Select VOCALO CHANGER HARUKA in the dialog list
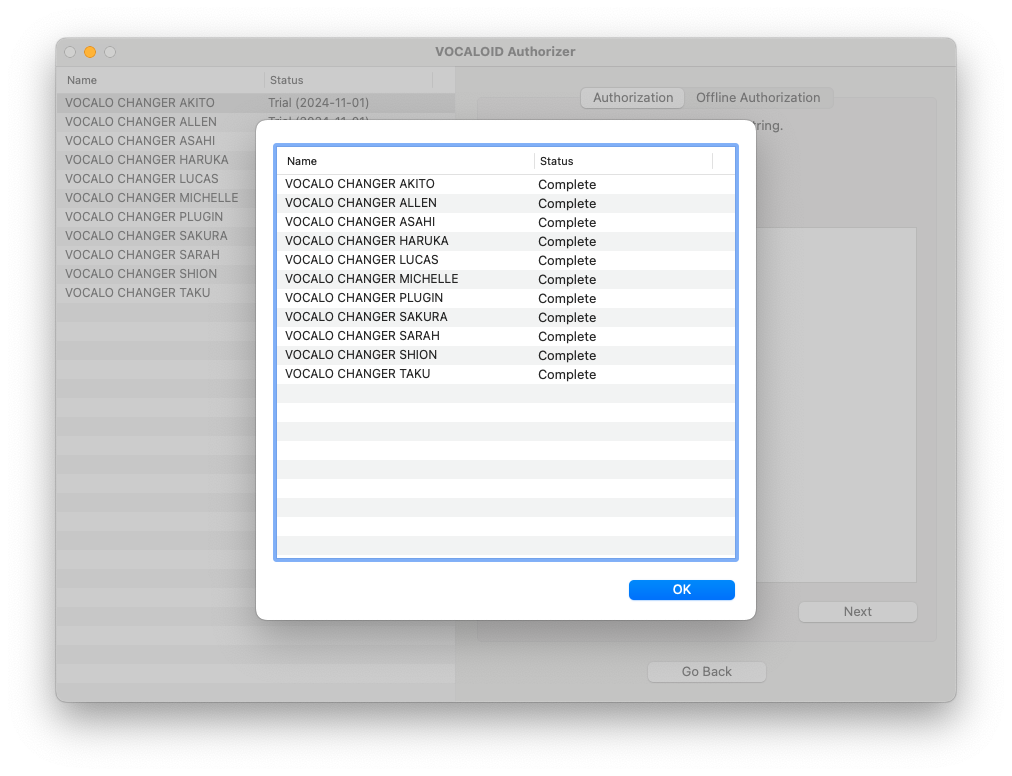This screenshot has height=776, width=1012. coord(367,241)
